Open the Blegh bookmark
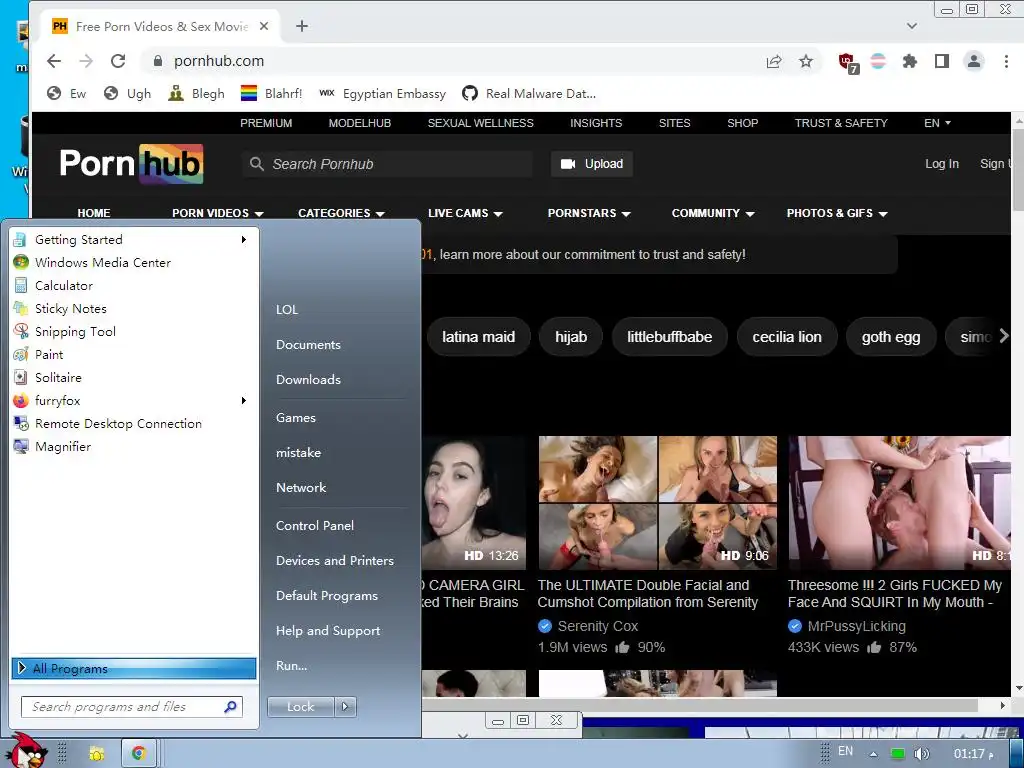 coord(197,93)
